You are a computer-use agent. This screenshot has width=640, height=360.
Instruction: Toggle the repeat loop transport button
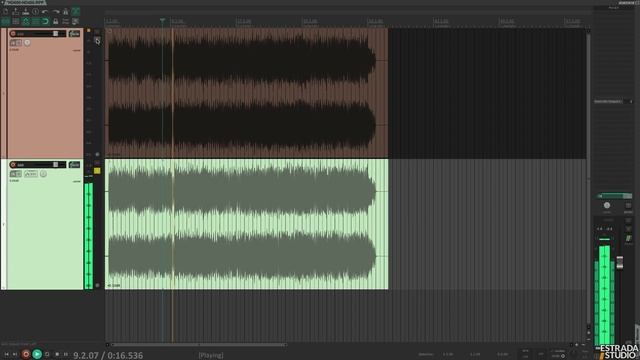pos(47,354)
